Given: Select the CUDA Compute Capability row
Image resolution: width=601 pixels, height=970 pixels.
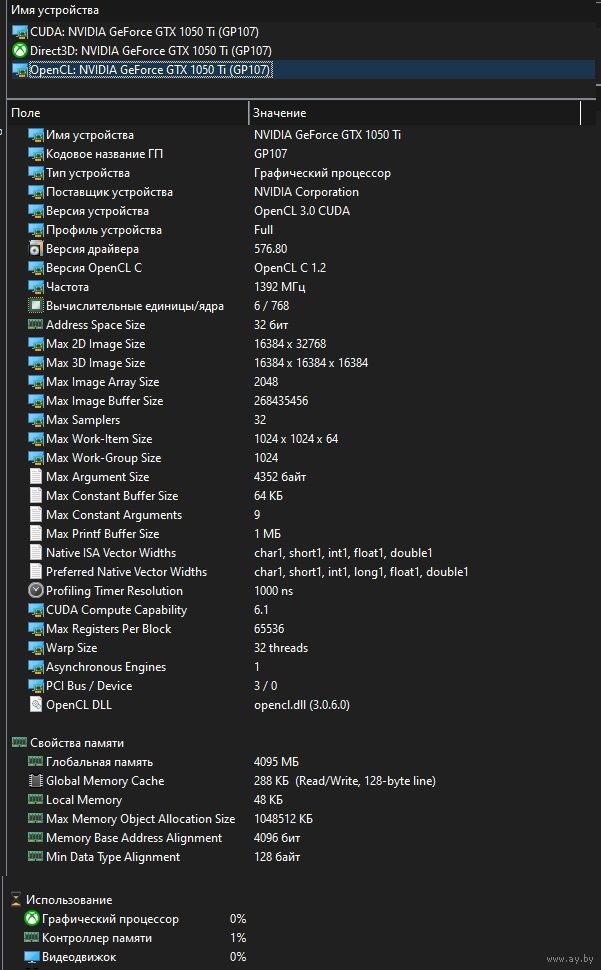Looking at the screenshot, I should coord(116,610).
